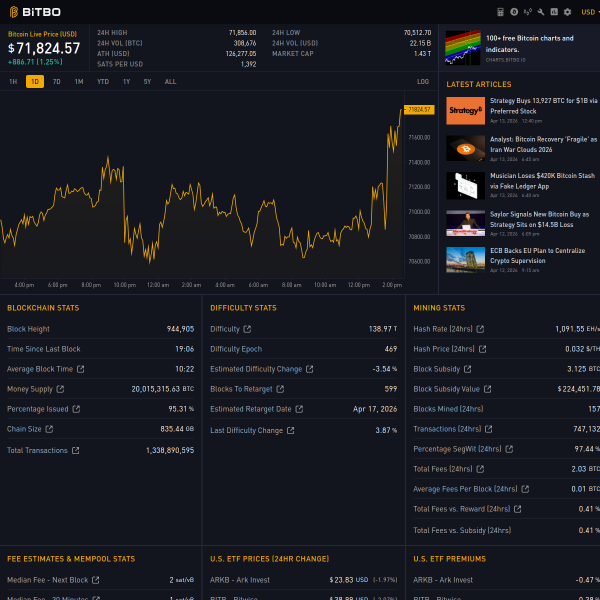Screen dimensions: 600x600
Task: Open external link icon beside Percentage SegWit (24hrs)
Action: [x=509, y=449]
